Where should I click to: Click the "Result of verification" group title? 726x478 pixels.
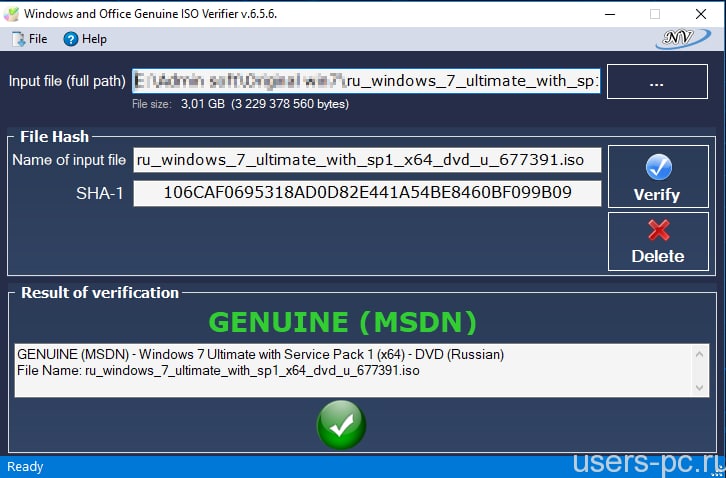(100, 293)
